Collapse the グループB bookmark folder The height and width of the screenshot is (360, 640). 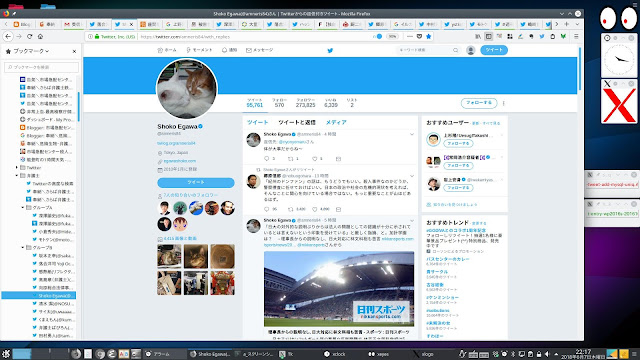click(x=23, y=247)
